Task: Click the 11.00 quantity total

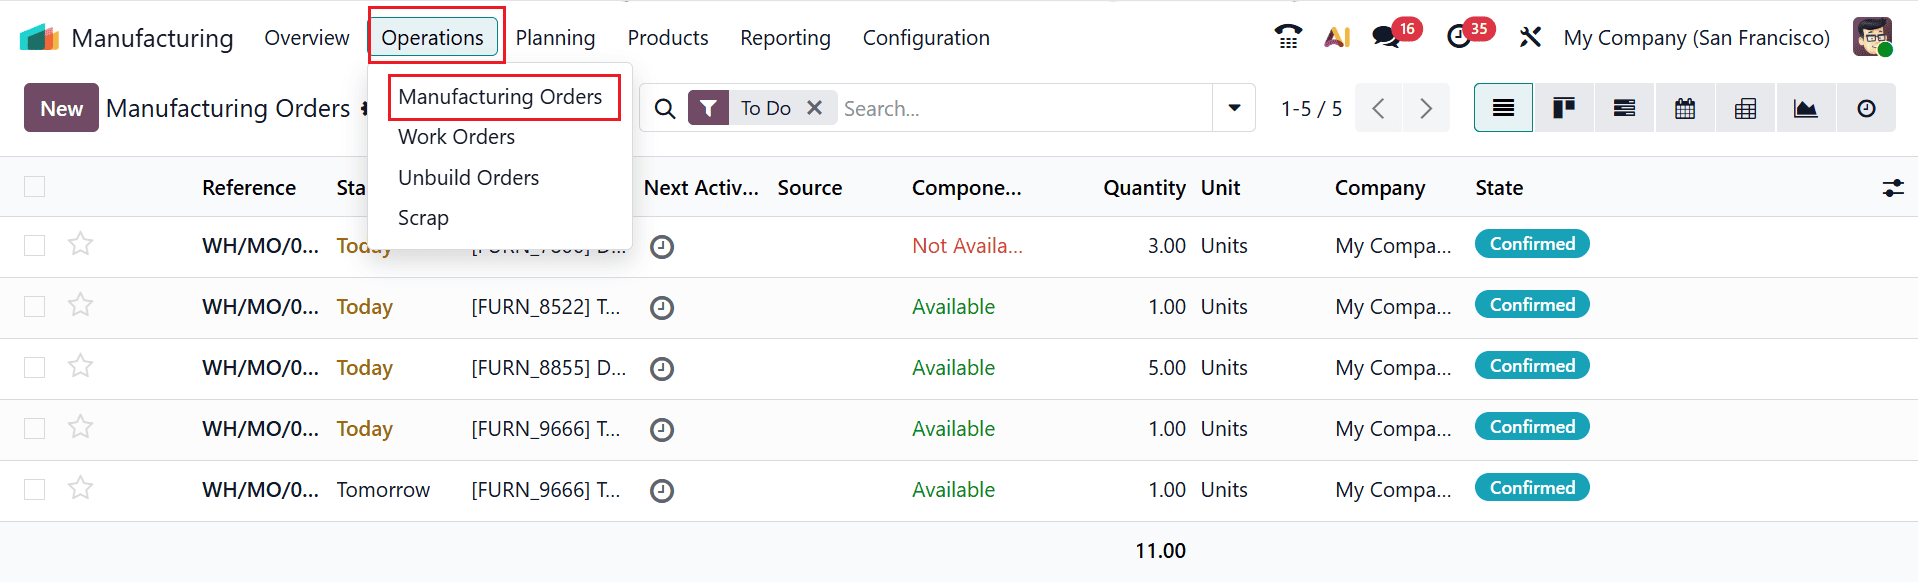Action: [1160, 551]
